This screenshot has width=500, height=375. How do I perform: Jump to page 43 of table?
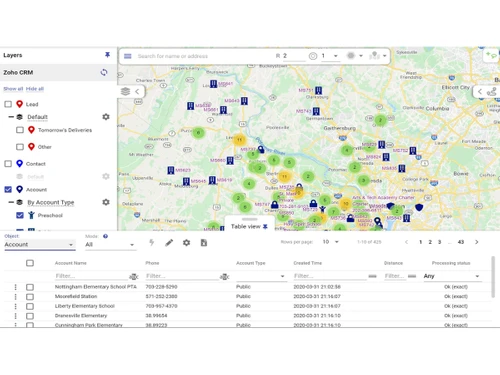[461, 242]
